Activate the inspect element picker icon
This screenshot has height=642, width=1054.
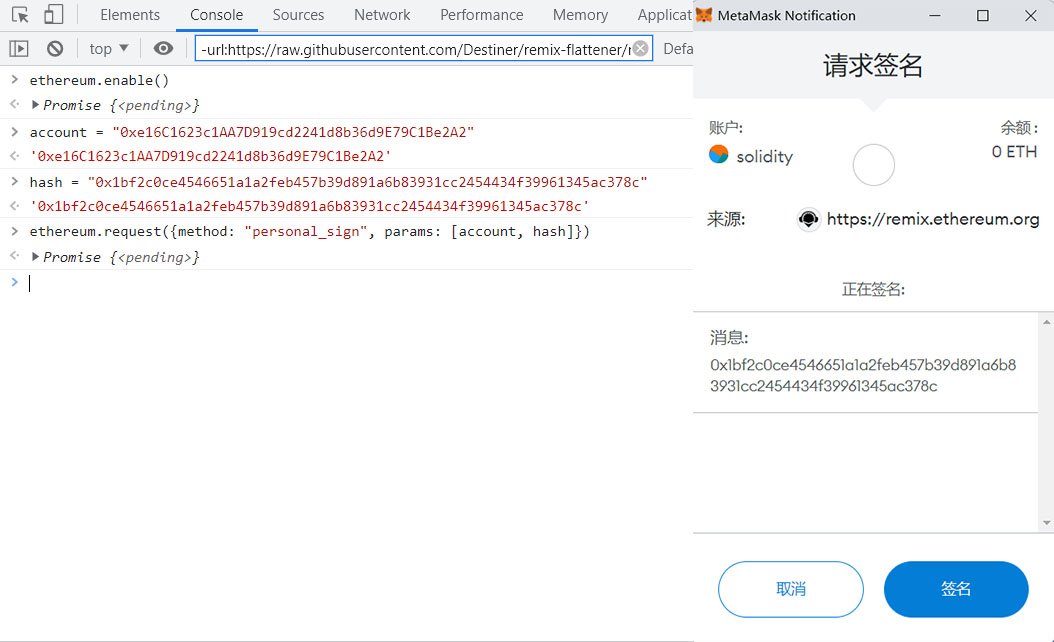(x=20, y=15)
